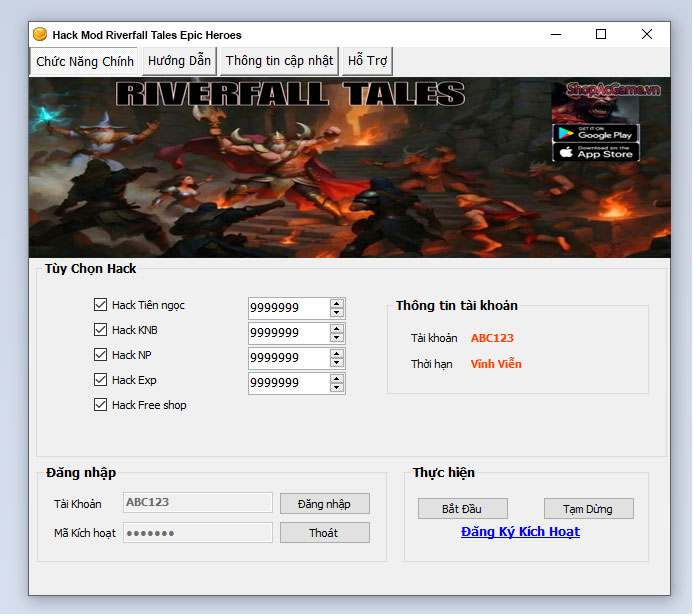Increase the Hack KNB value with up arrow
693x616 pixels.
coord(336,329)
